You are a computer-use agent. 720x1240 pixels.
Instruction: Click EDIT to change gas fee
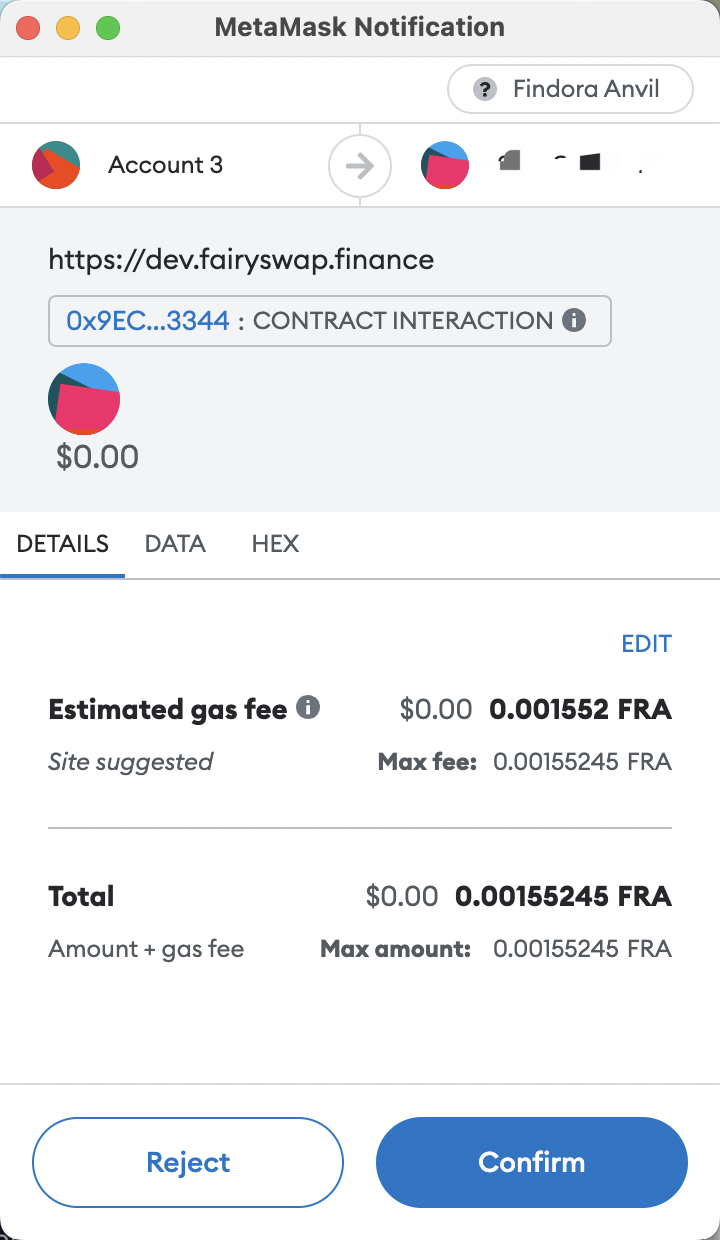pos(646,644)
